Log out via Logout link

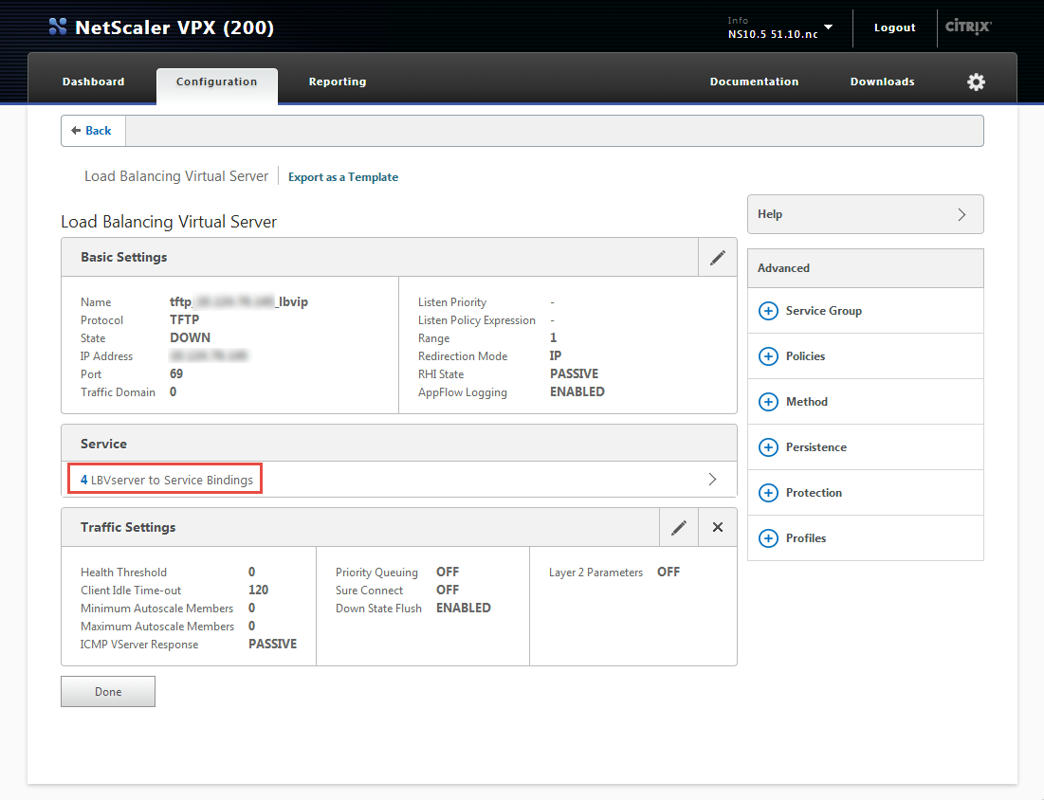pos(894,28)
